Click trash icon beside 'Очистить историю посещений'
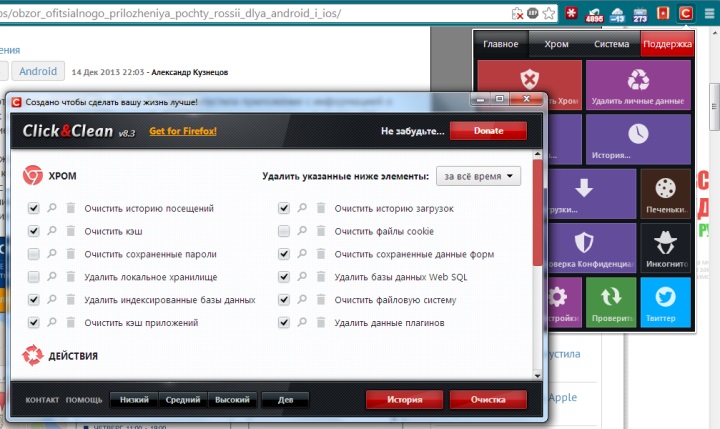 coord(71,208)
